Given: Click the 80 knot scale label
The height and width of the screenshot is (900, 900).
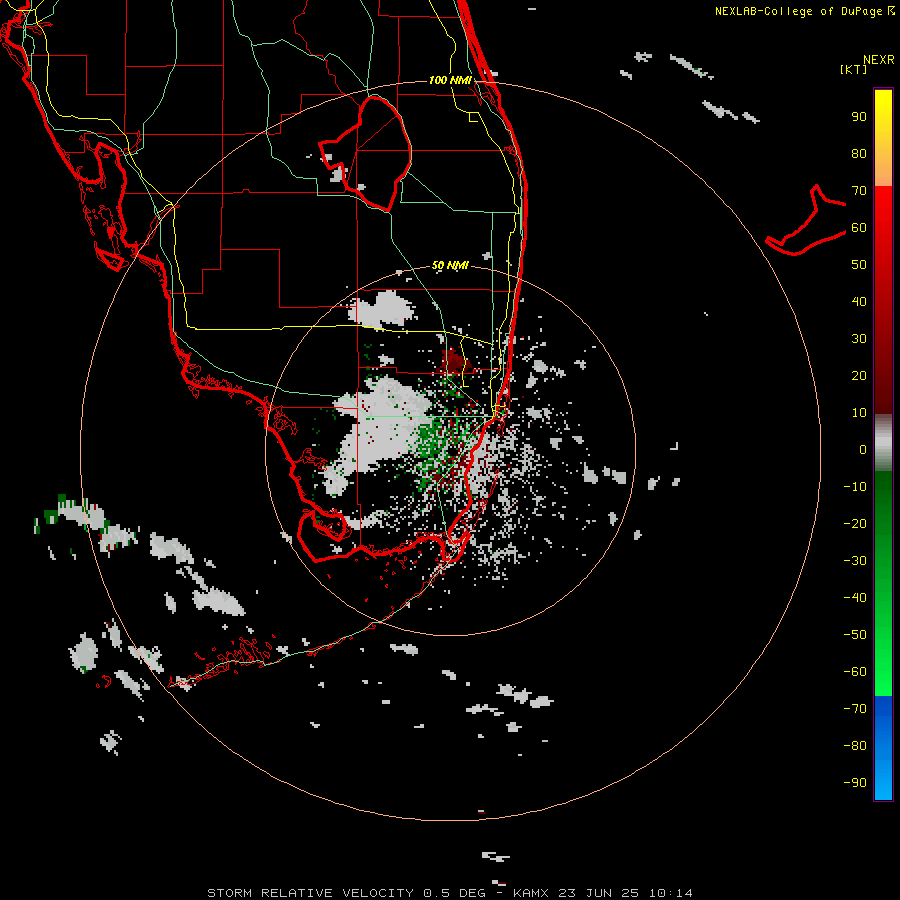Looking at the screenshot, I should (x=859, y=154).
